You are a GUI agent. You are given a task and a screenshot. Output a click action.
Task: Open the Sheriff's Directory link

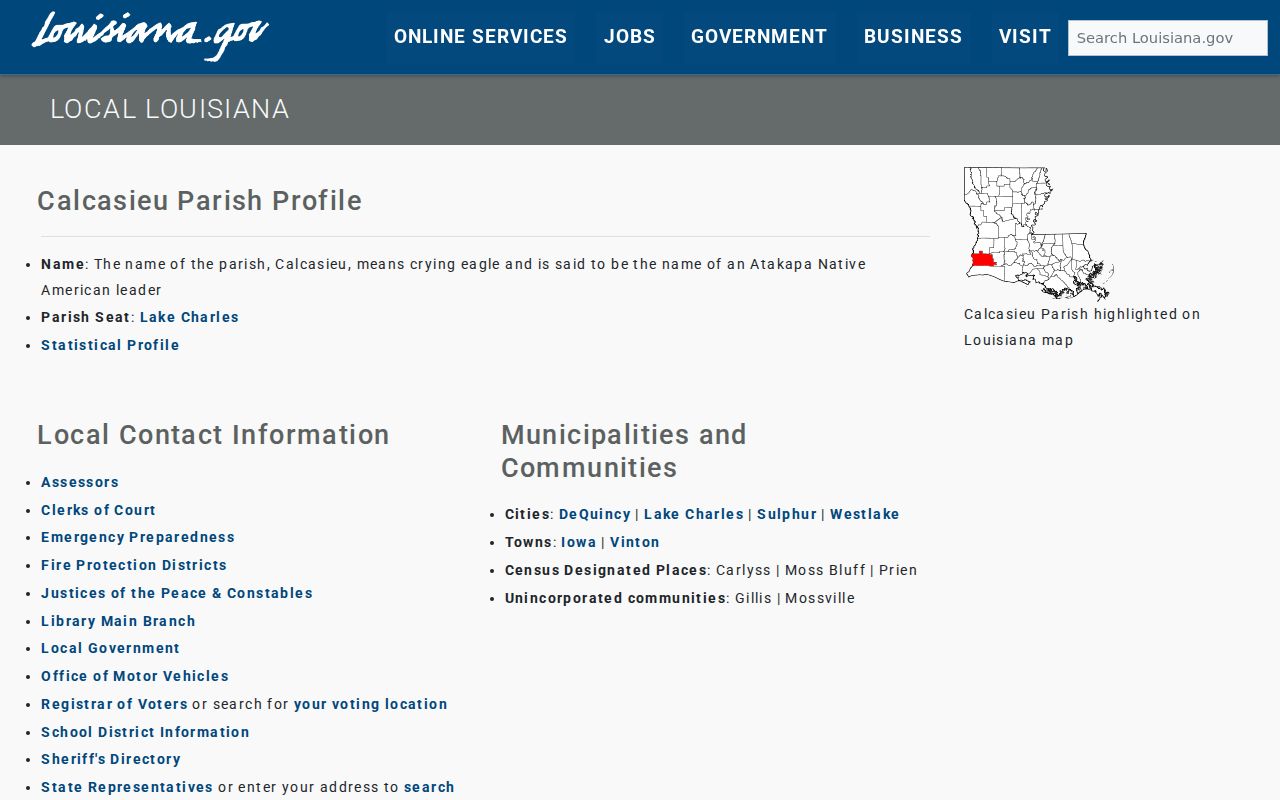(111, 759)
